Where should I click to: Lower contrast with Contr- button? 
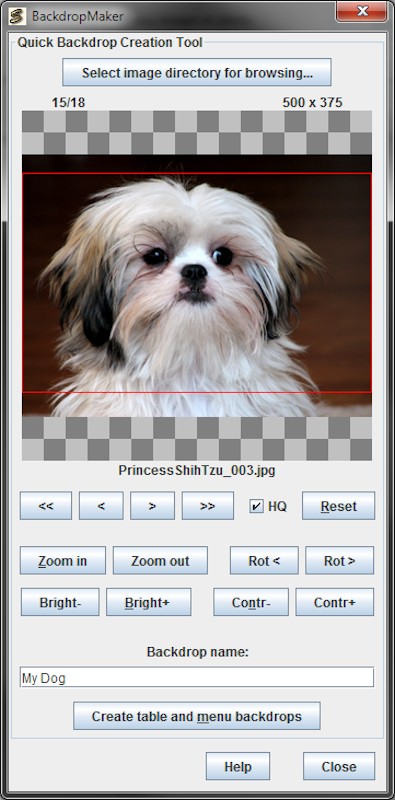251,602
